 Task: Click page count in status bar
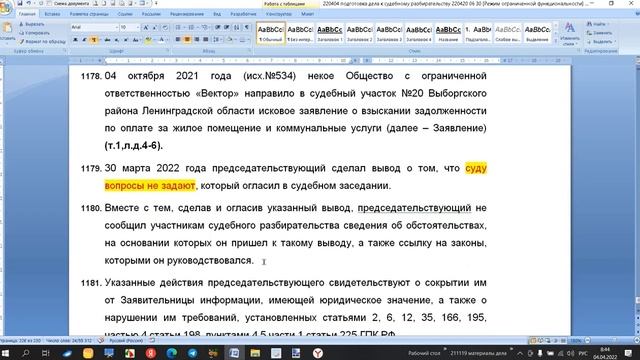point(20,340)
